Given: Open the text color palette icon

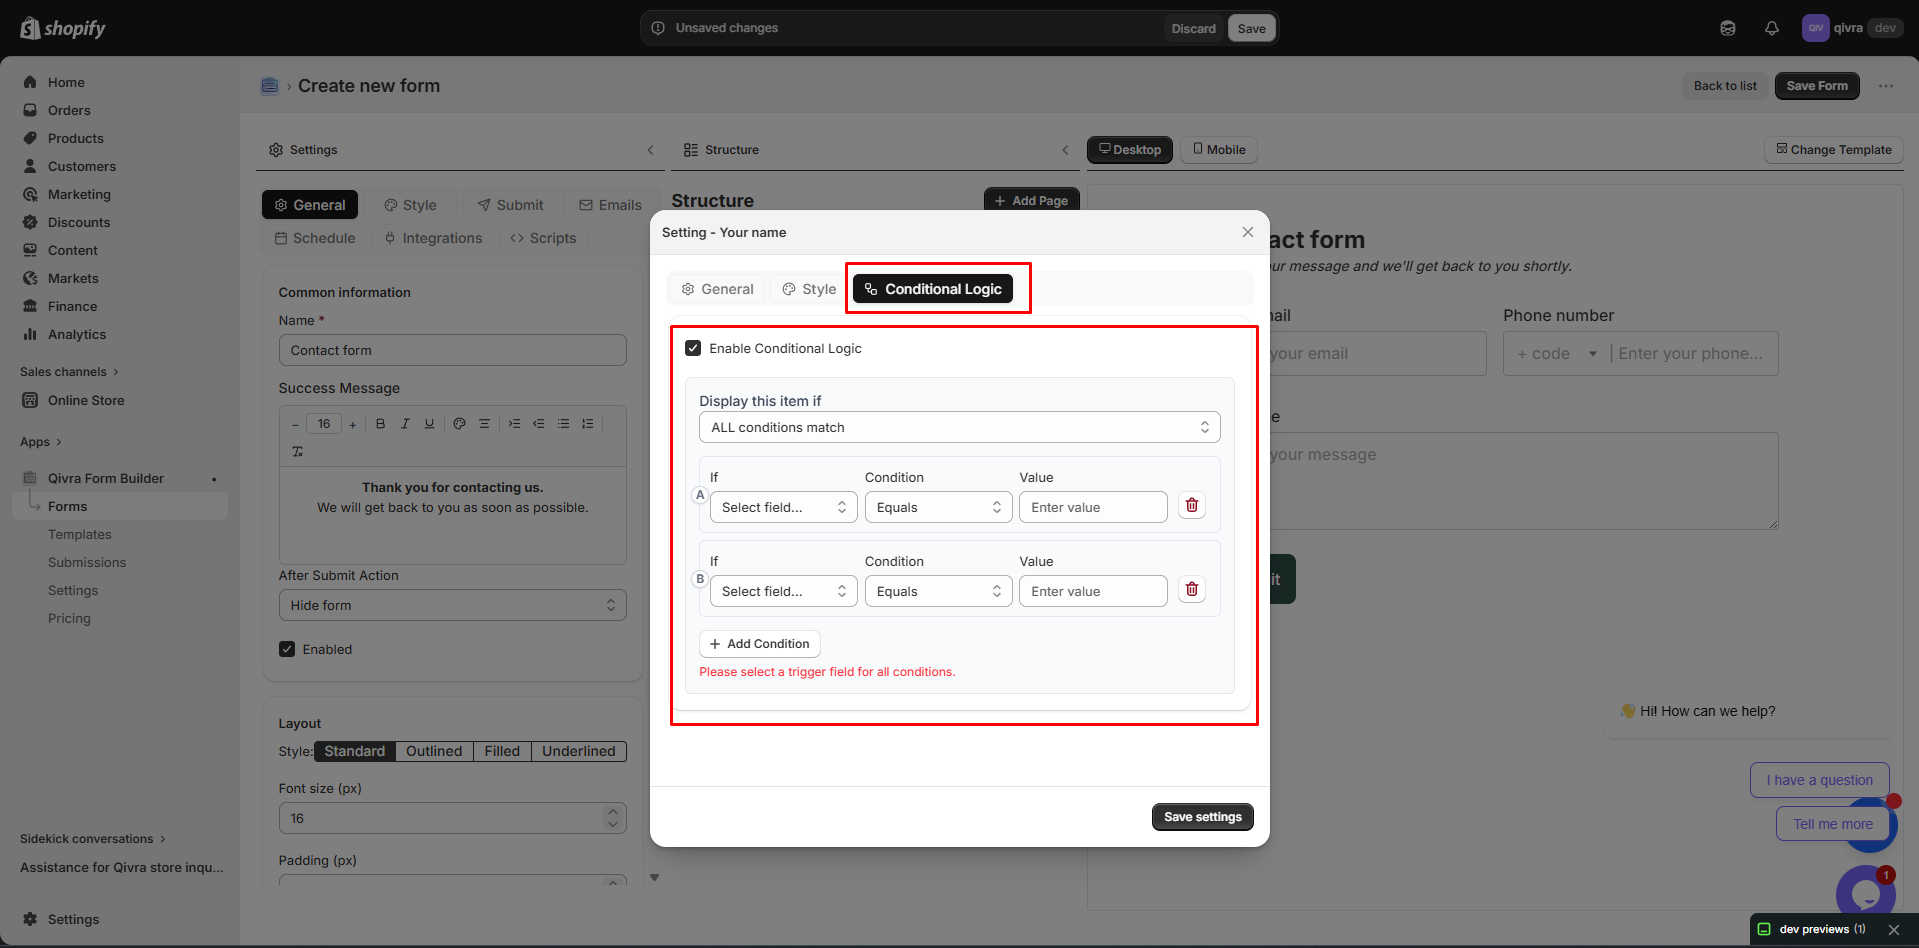Looking at the screenshot, I should coord(459,424).
